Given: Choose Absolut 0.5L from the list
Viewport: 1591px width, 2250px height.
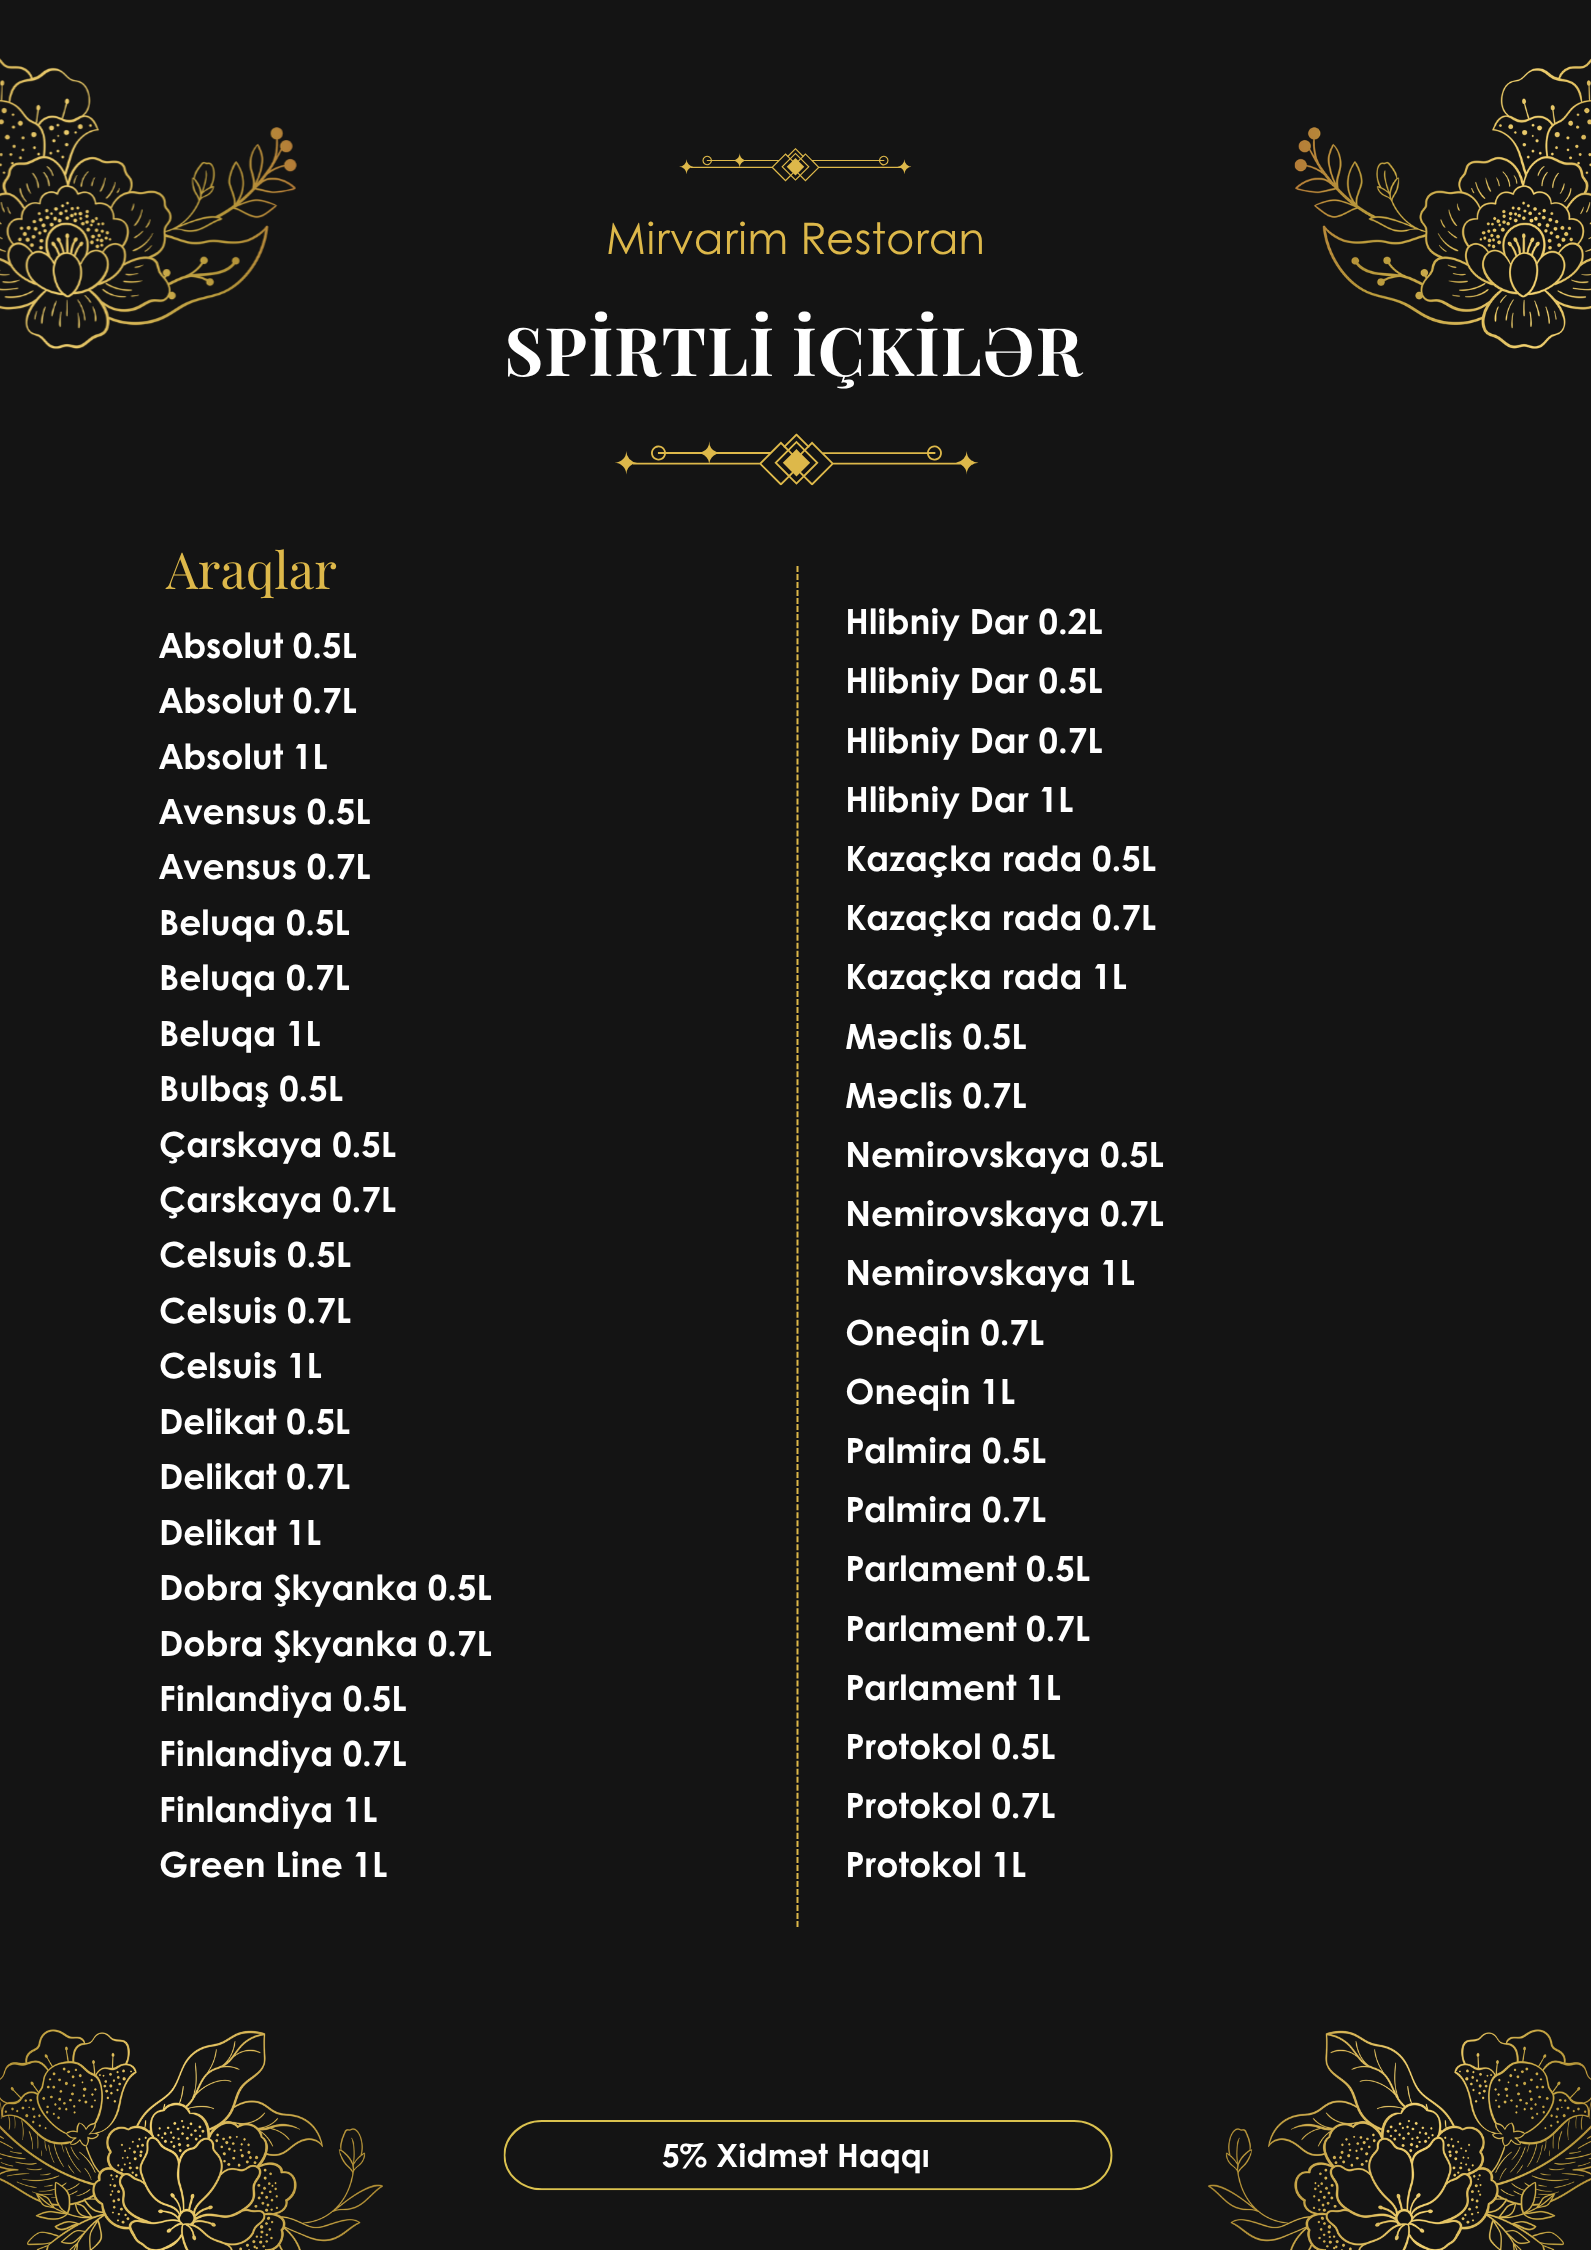Looking at the screenshot, I should point(258,646).
